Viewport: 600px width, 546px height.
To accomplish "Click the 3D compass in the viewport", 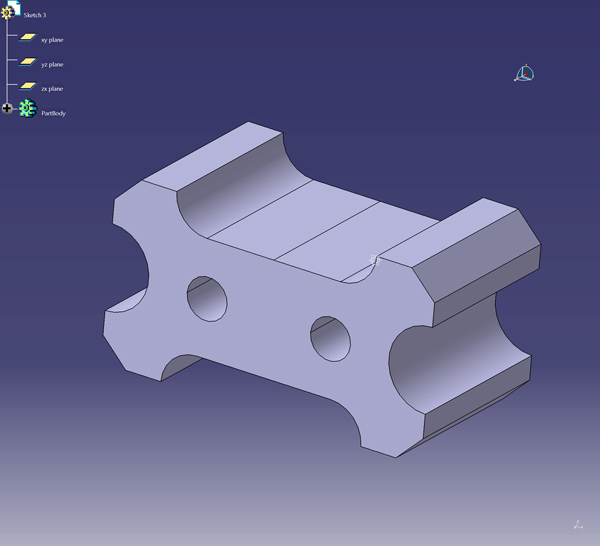I will point(524,73).
